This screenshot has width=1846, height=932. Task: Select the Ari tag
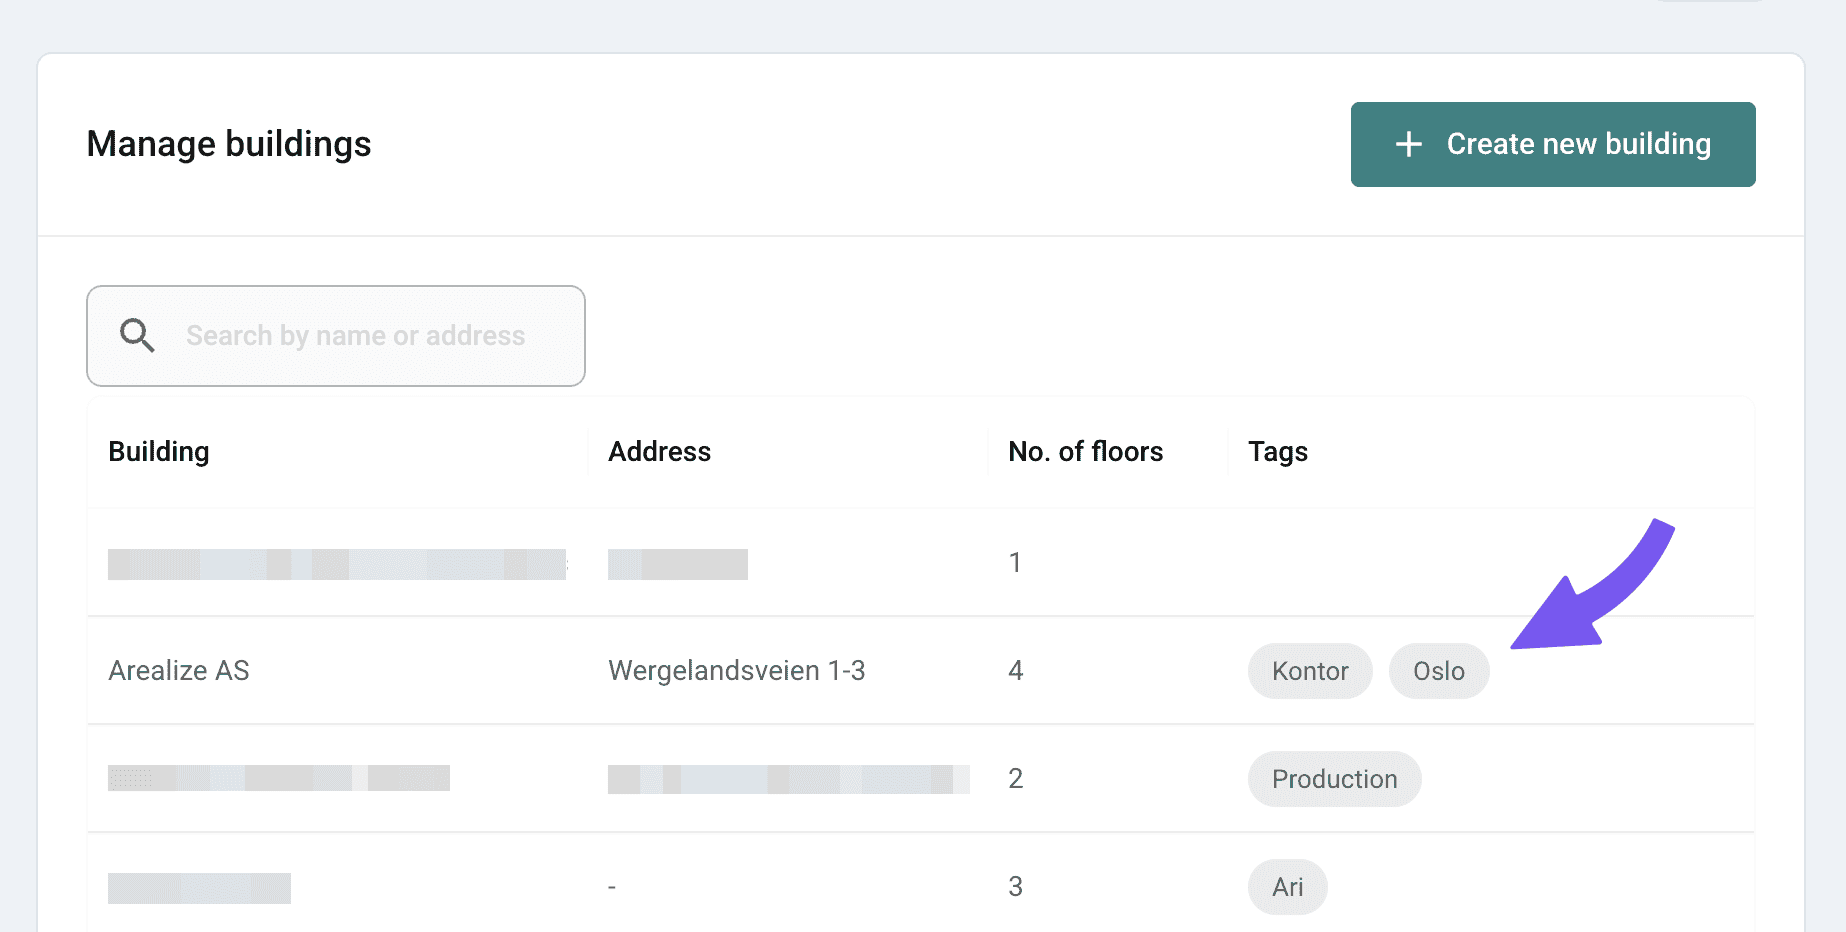pyautogui.click(x=1287, y=887)
